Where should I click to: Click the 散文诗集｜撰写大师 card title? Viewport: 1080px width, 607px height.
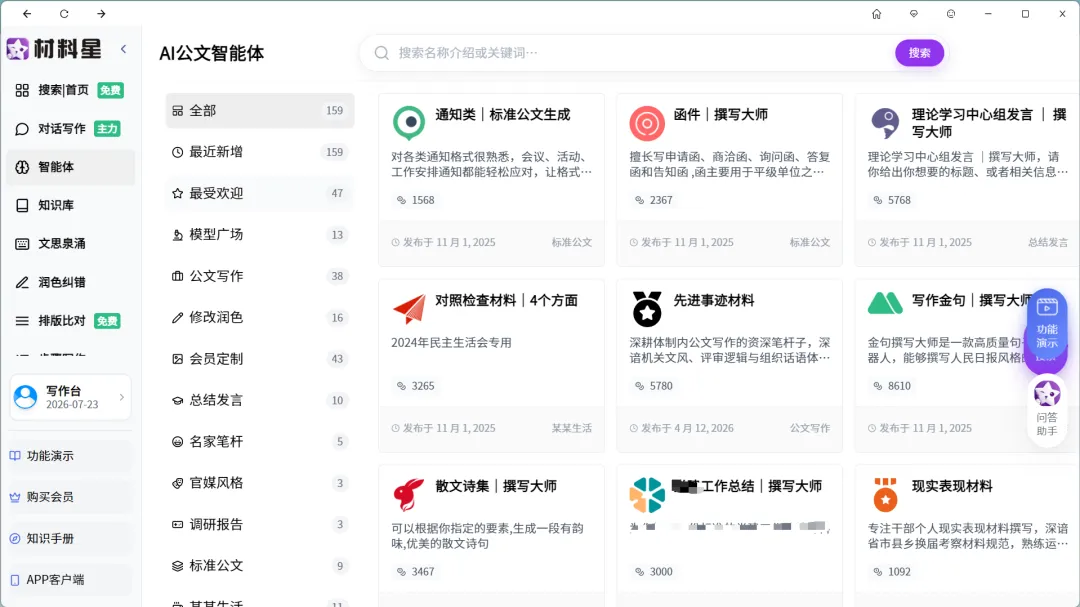click(x=496, y=486)
